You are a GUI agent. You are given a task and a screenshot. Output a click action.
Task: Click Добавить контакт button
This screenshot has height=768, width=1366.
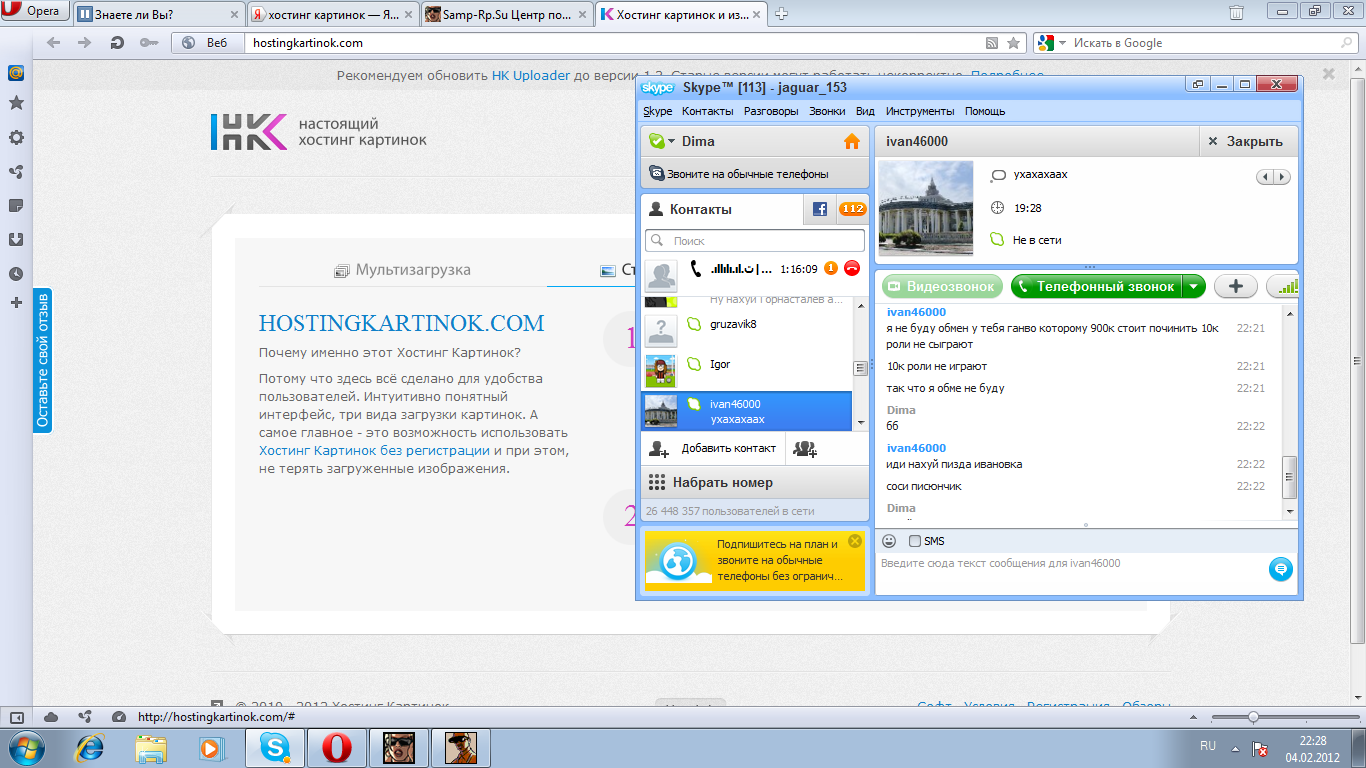pos(713,449)
